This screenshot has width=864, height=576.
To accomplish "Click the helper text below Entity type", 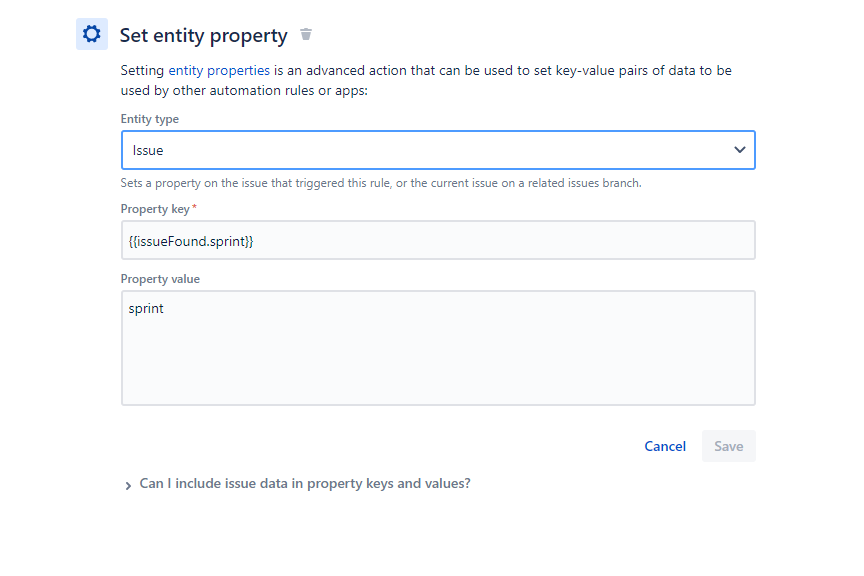I will (x=381, y=183).
